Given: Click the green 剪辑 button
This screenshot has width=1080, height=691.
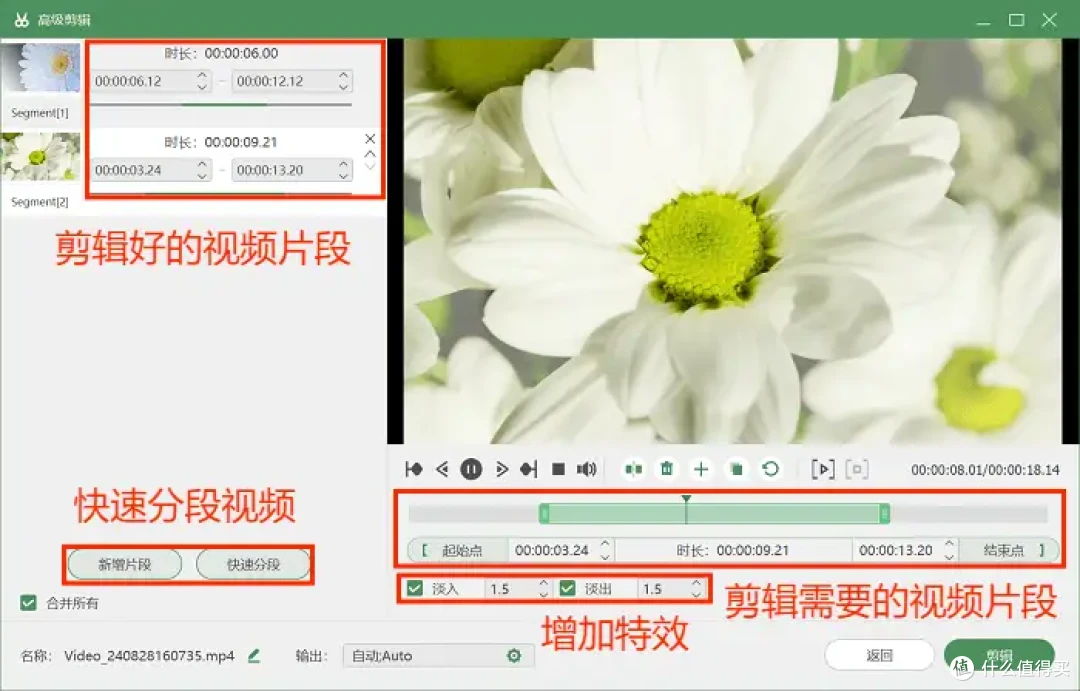Looking at the screenshot, I should 999,655.
